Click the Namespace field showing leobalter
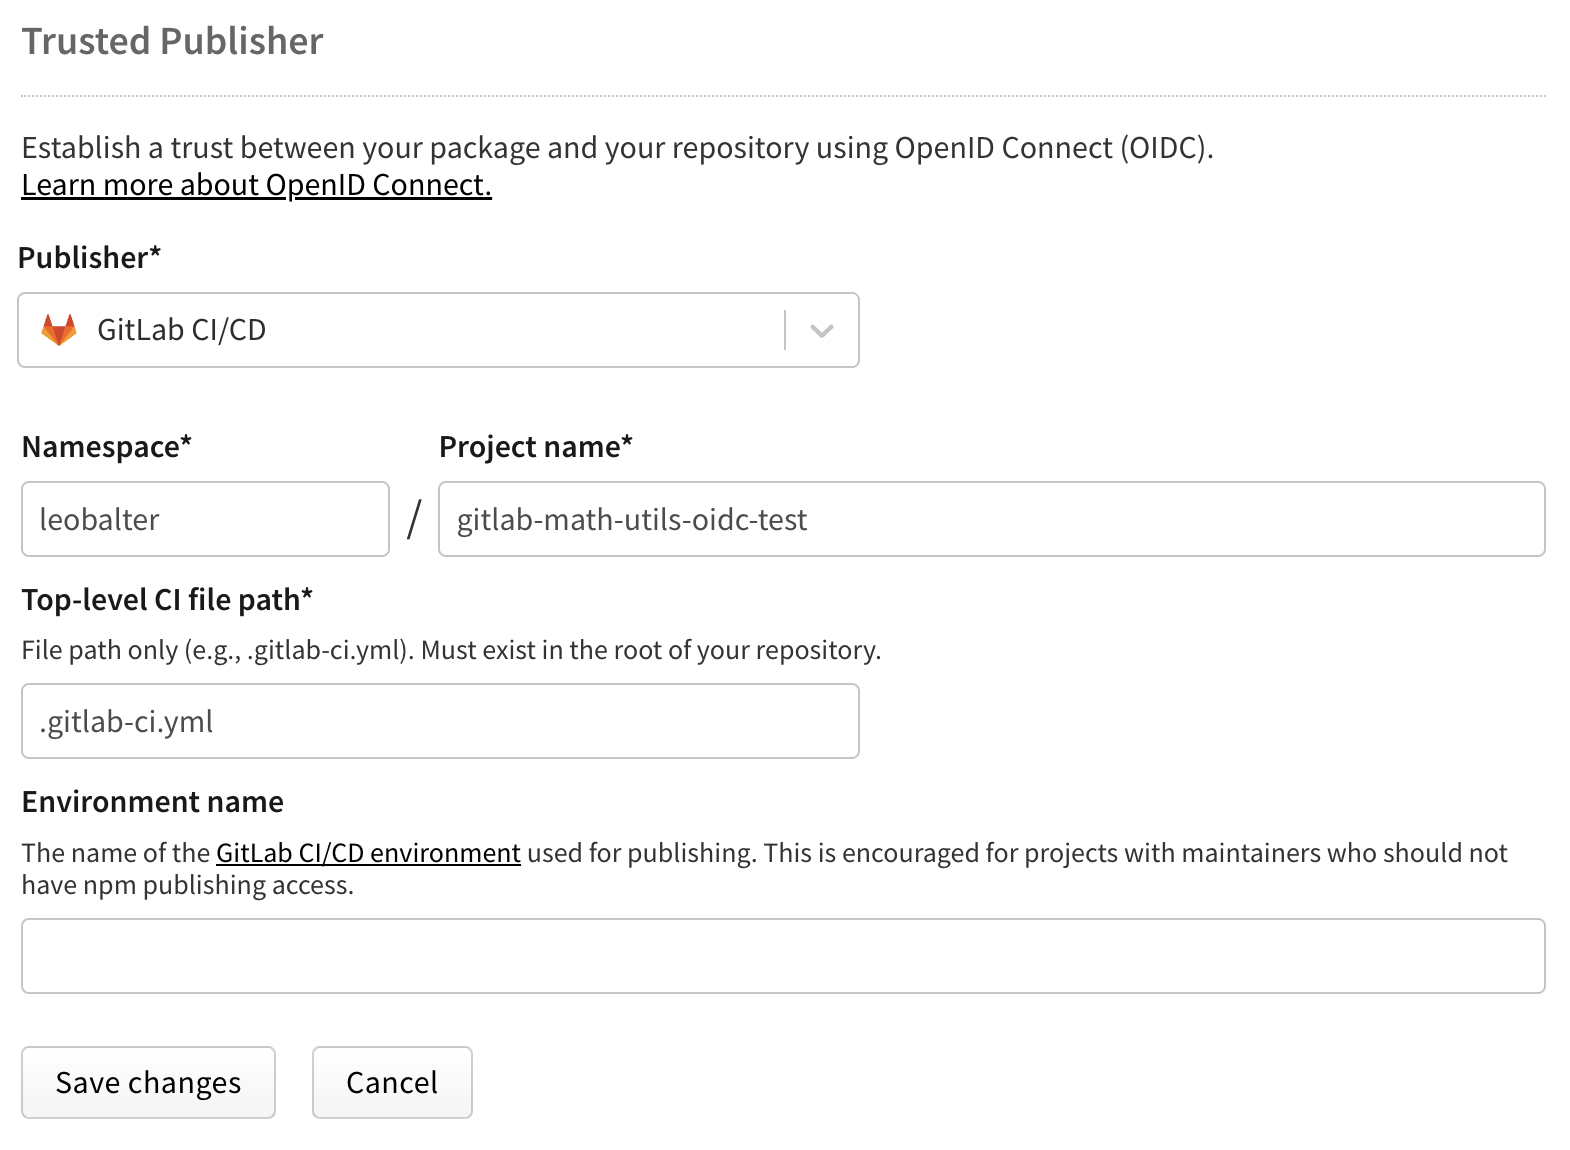This screenshot has width=1570, height=1150. 204,519
